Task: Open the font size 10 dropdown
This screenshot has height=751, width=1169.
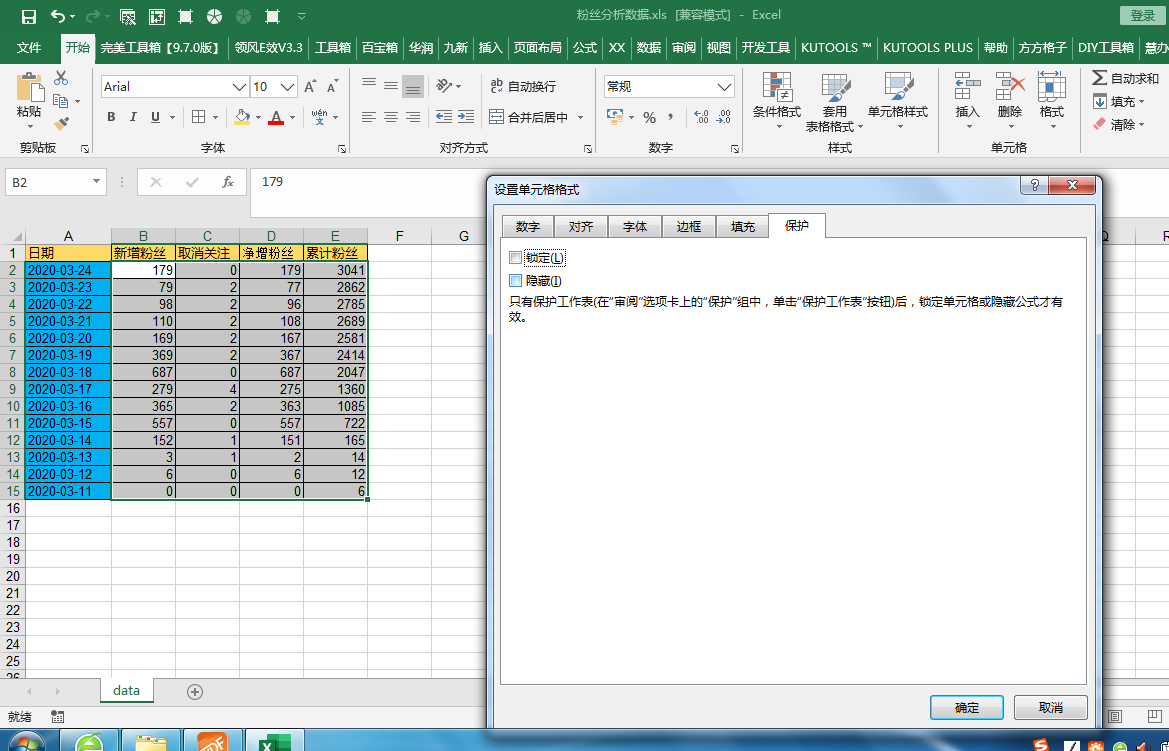Action: tap(288, 87)
